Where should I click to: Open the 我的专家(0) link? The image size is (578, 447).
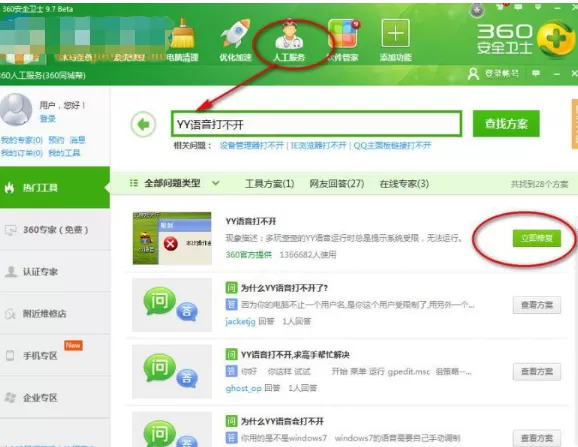point(22,140)
